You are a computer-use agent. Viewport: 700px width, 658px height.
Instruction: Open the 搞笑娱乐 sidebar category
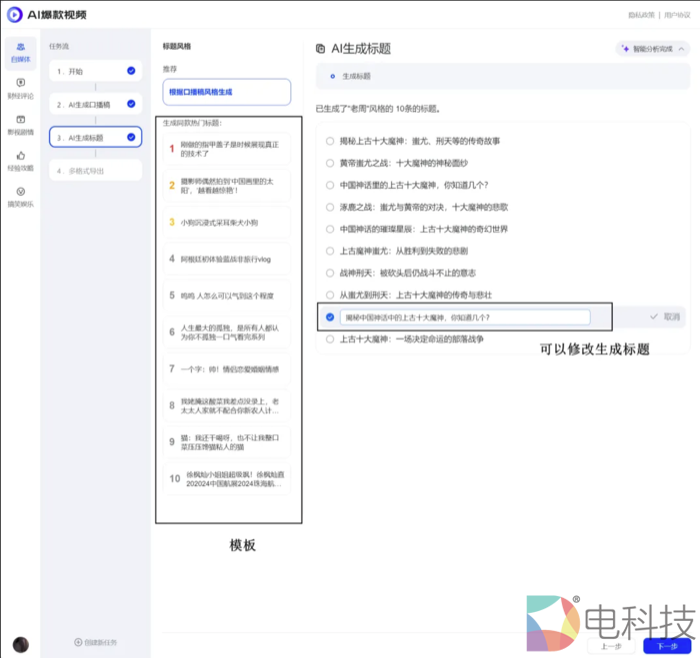click(x=20, y=196)
